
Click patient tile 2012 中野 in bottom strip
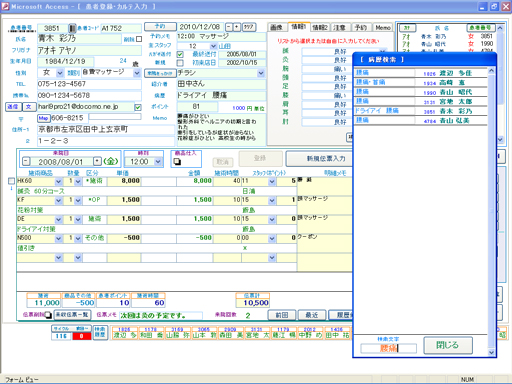pos(310,333)
